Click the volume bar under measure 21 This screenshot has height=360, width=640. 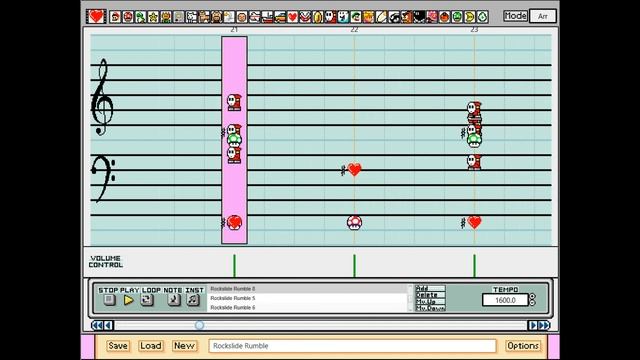(234, 266)
